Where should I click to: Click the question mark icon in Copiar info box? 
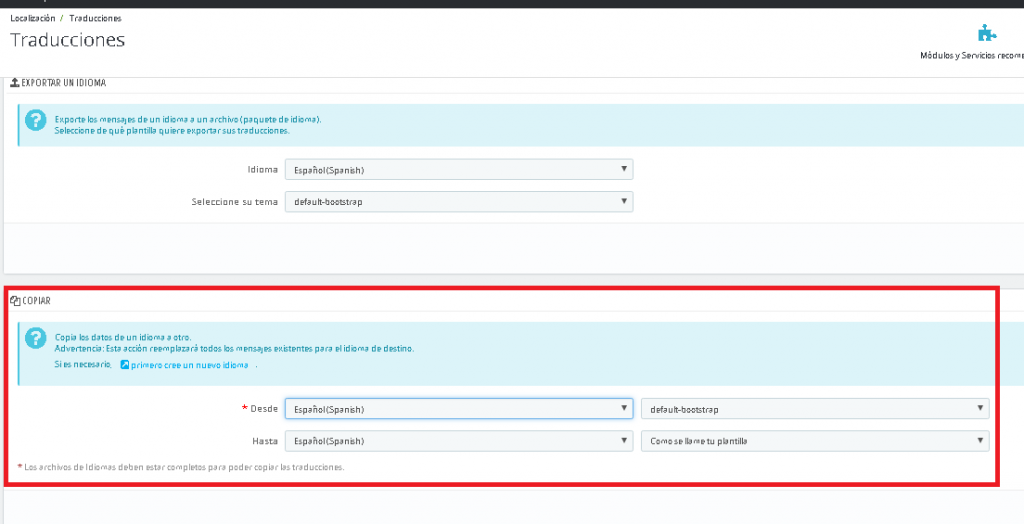coord(36,339)
